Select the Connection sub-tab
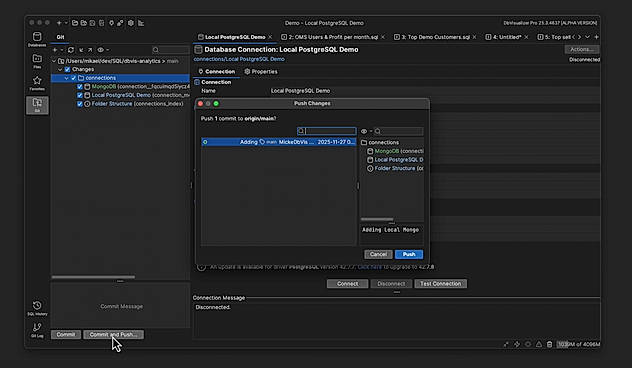 (x=216, y=71)
